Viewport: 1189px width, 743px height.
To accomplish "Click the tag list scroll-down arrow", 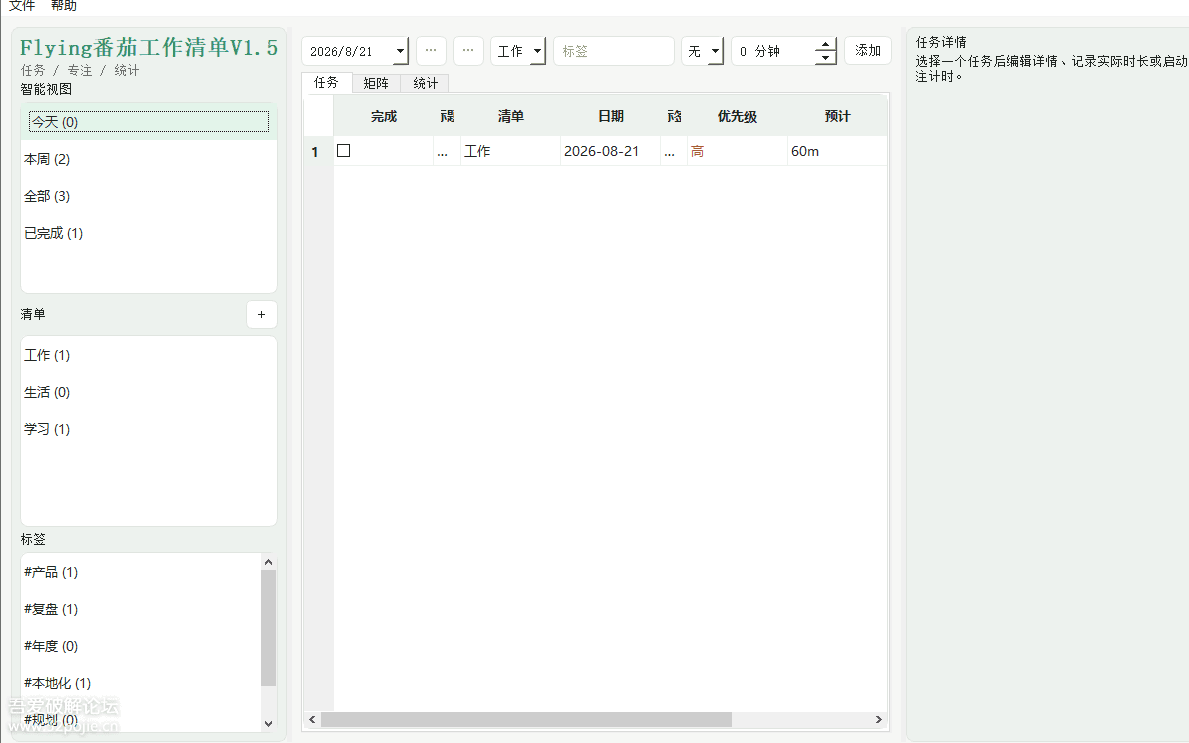I will pos(268,724).
